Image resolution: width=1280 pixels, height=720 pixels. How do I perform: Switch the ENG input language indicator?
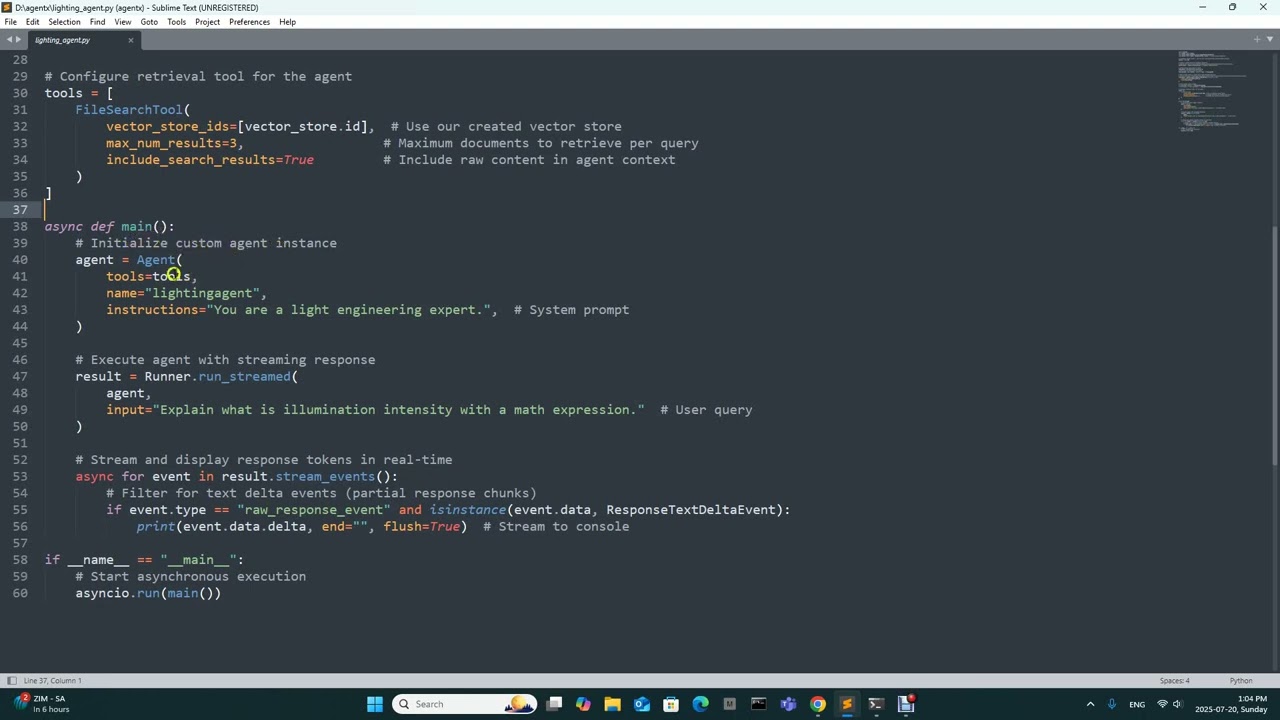tap(1137, 704)
